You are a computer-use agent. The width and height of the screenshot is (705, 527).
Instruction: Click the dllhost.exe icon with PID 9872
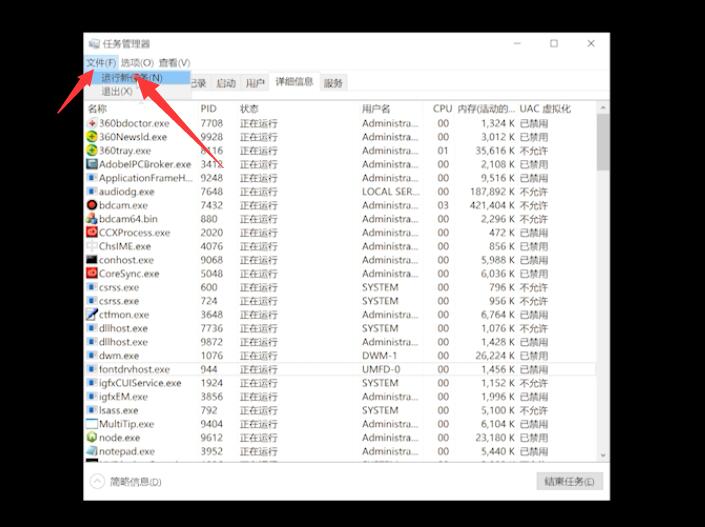tap(92, 342)
